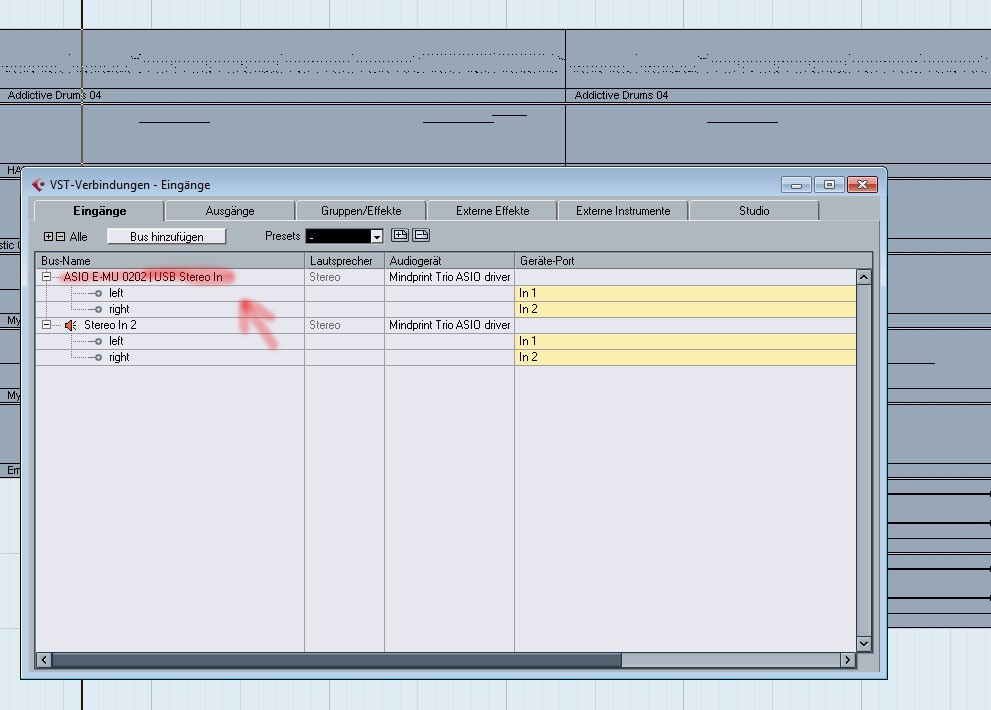Image resolution: width=991 pixels, height=710 pixels.
Task: Open the Externe Instrumente tab
Action: point(623,211)
